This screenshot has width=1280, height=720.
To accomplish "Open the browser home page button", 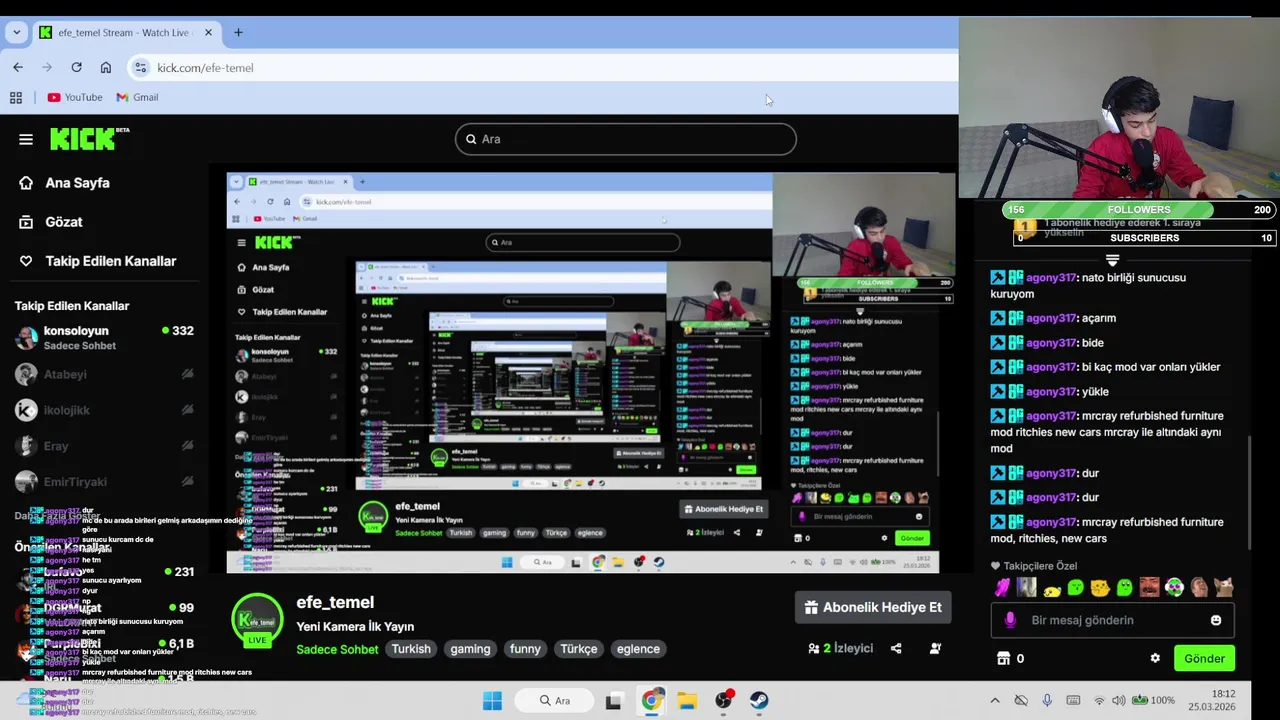I will click(x=106, y=67).
